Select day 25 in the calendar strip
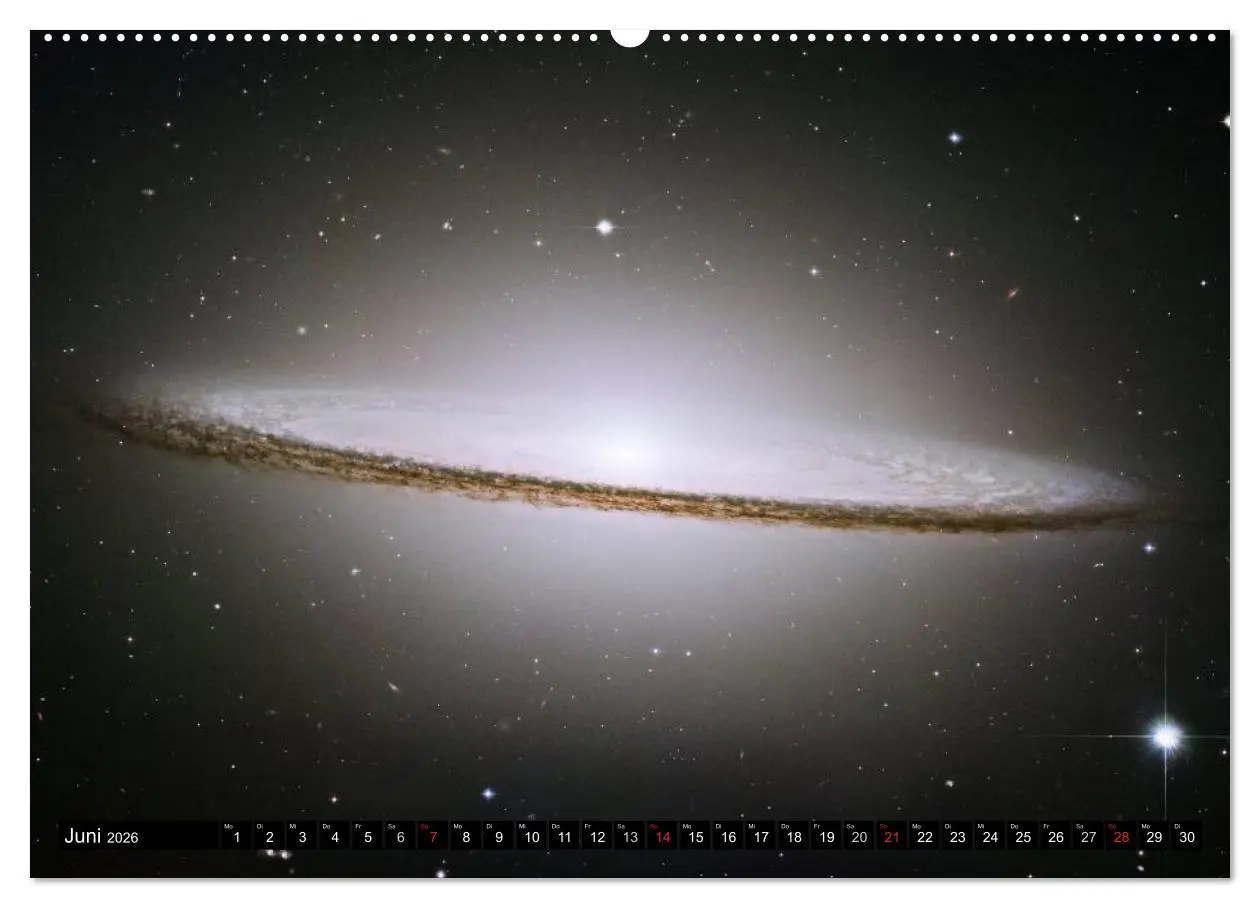The image size is (1260, 908). click(x=1023, y=837)
